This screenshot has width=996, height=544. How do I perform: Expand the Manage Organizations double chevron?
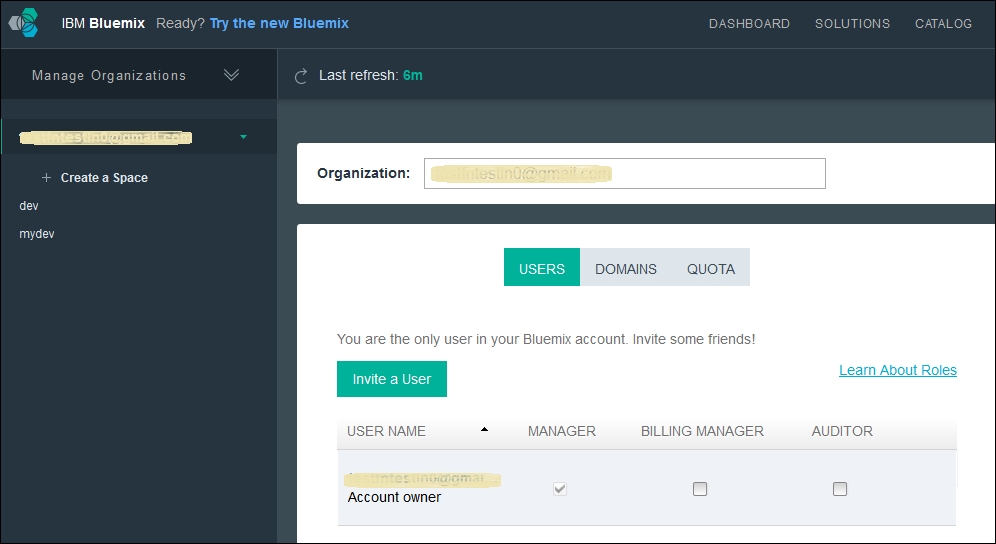(x=231, y=75)
